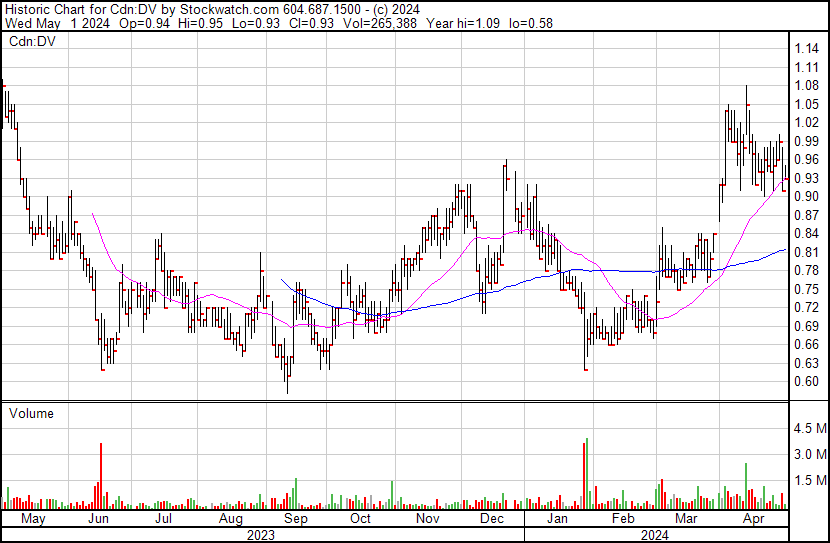
Task: Click the 0.69 price axis label
Action: pyautogui.click(x=807, y=326)
